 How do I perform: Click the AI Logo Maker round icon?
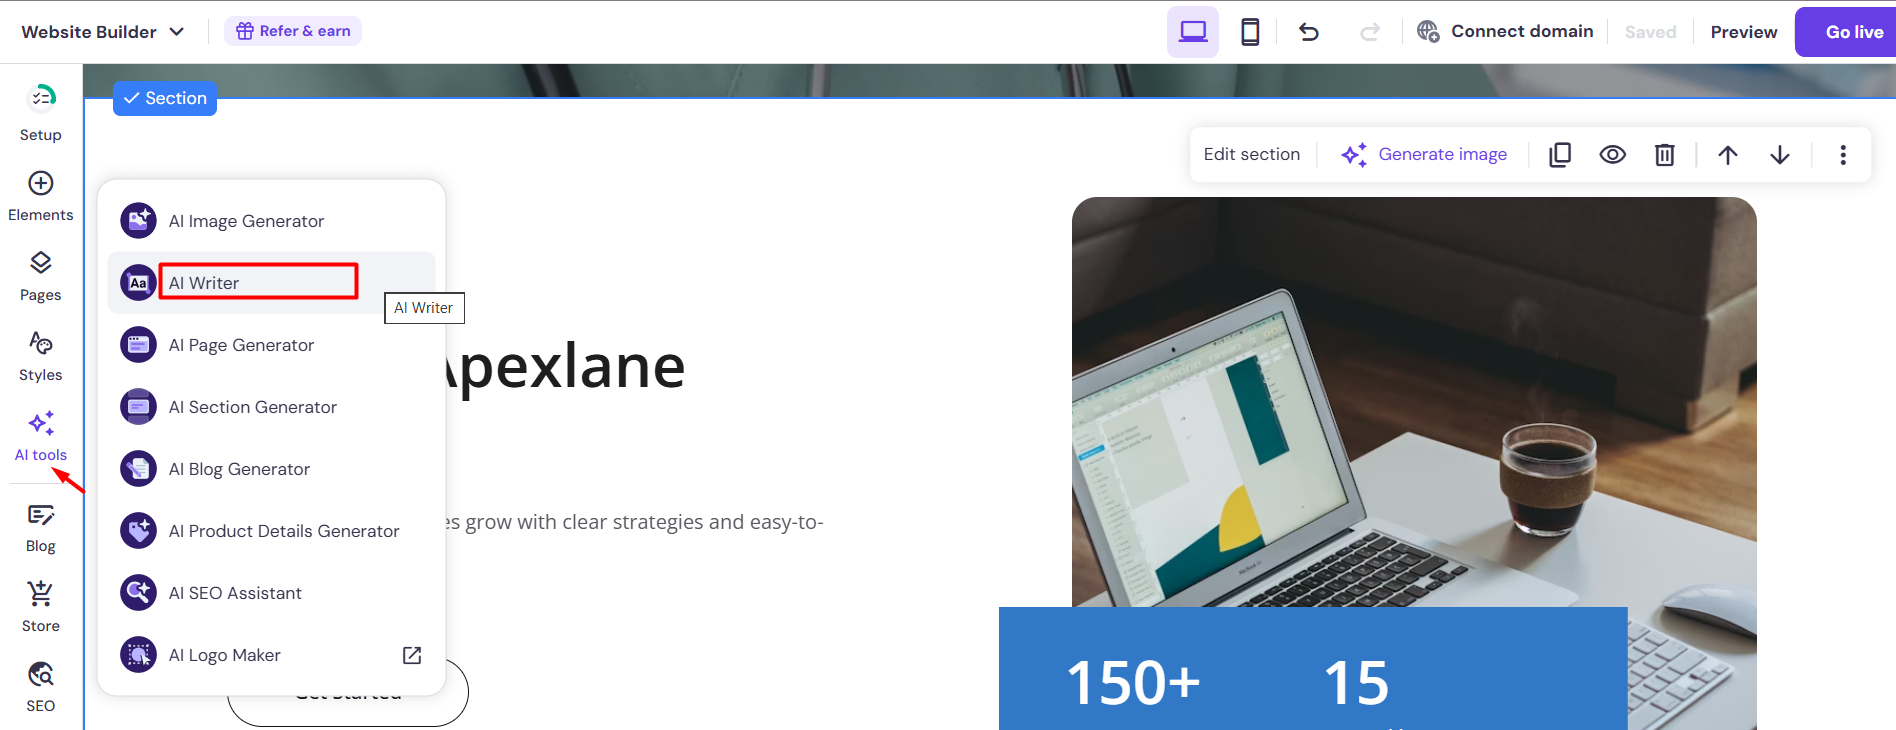(138, 655)
